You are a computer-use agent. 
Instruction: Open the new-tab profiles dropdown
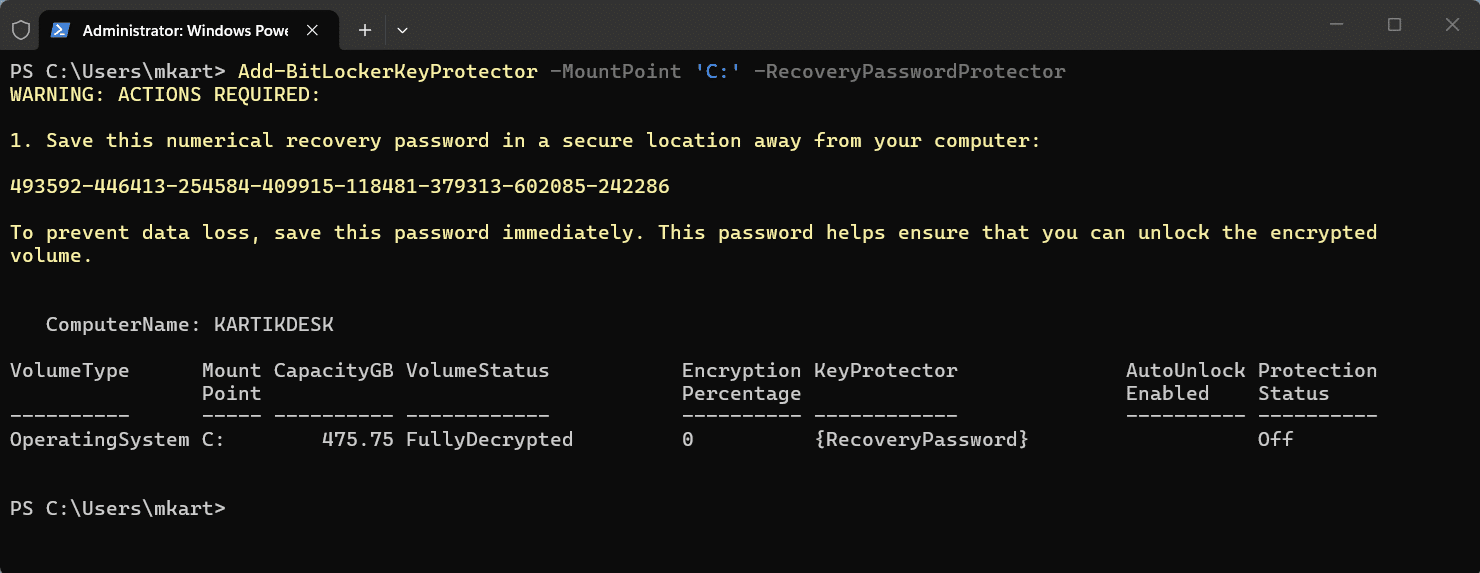tap(402, 30)
